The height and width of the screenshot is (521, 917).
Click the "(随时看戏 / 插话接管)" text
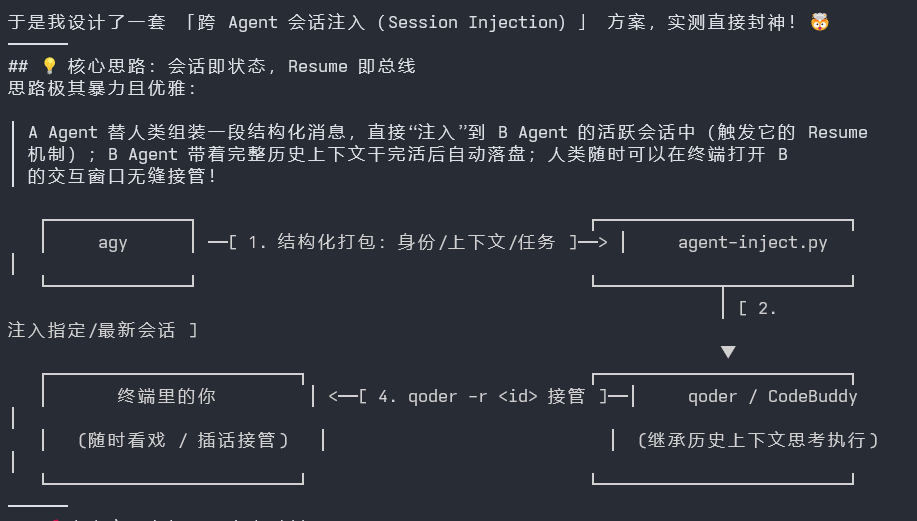point(183,440)
